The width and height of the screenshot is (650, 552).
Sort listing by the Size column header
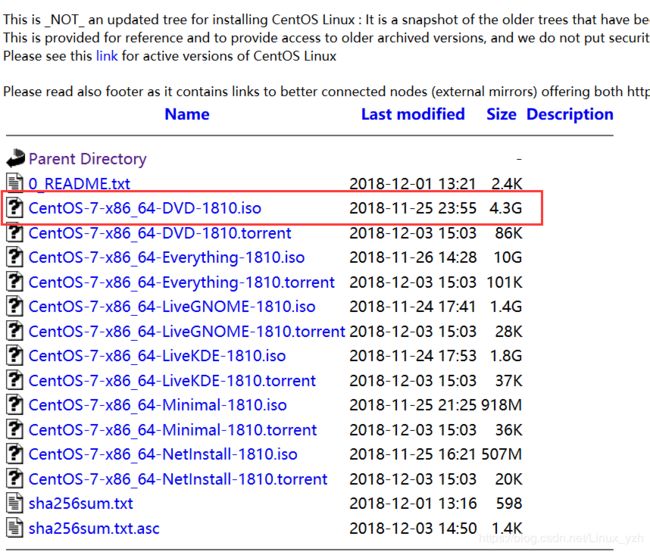[501, 114]
